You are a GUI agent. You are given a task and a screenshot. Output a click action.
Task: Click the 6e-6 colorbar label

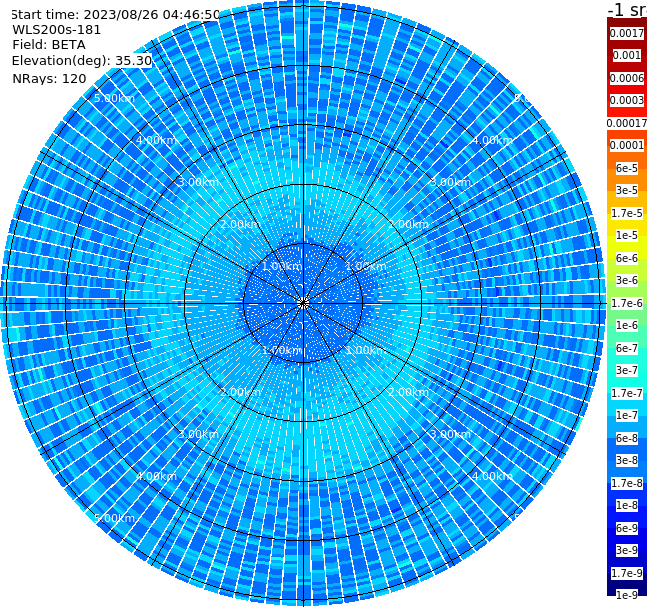click(x=627, y=258)
